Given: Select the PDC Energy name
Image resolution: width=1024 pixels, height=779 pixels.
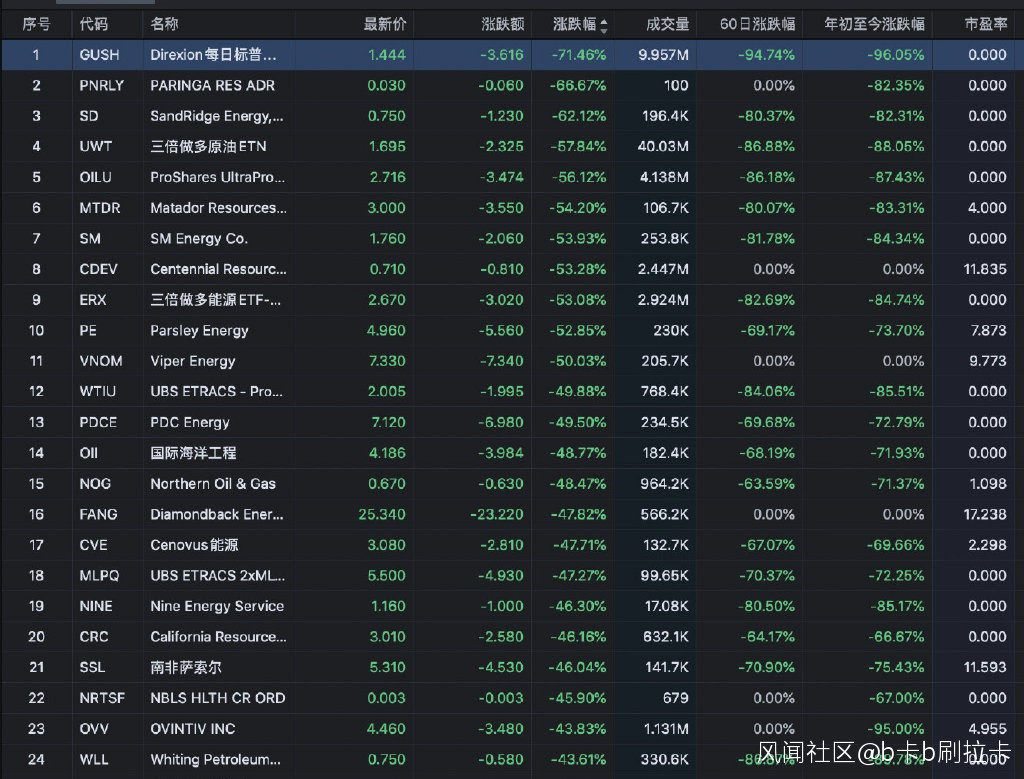Looking at the screenshot, I should (189, 422).
